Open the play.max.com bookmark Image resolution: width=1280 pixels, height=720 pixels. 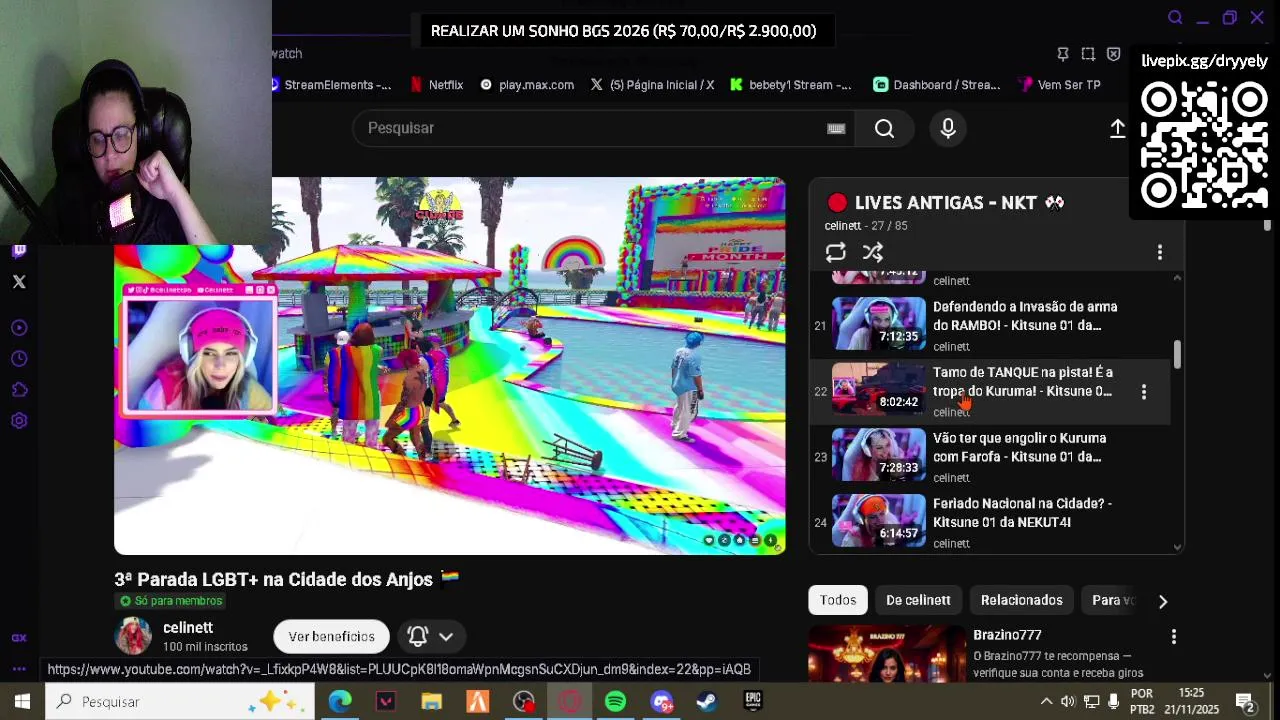[x=527, y=85]
